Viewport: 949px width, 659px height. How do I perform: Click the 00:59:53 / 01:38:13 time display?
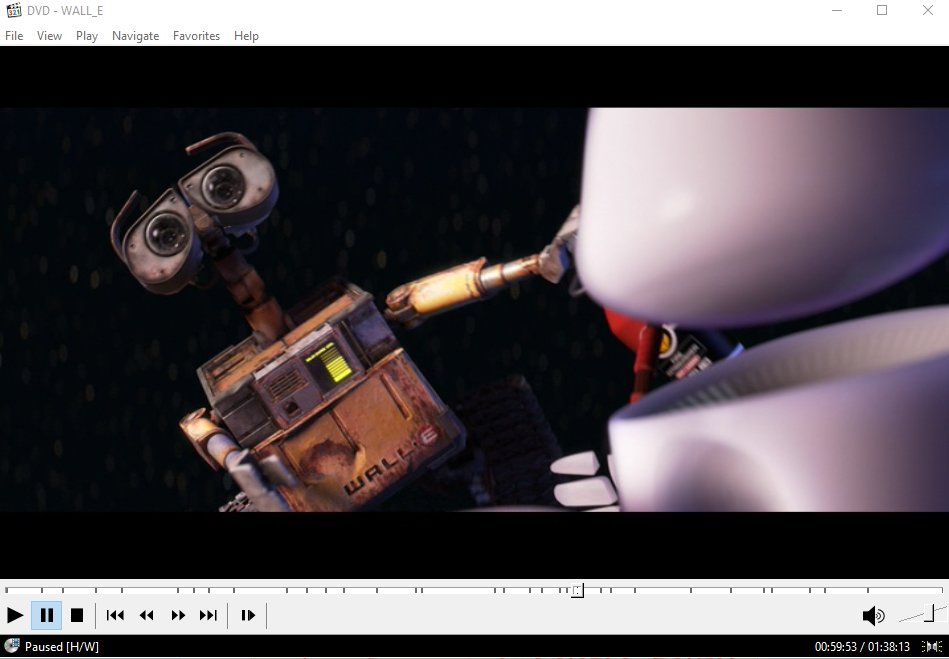pyautogui.click(x=862, y=647)
